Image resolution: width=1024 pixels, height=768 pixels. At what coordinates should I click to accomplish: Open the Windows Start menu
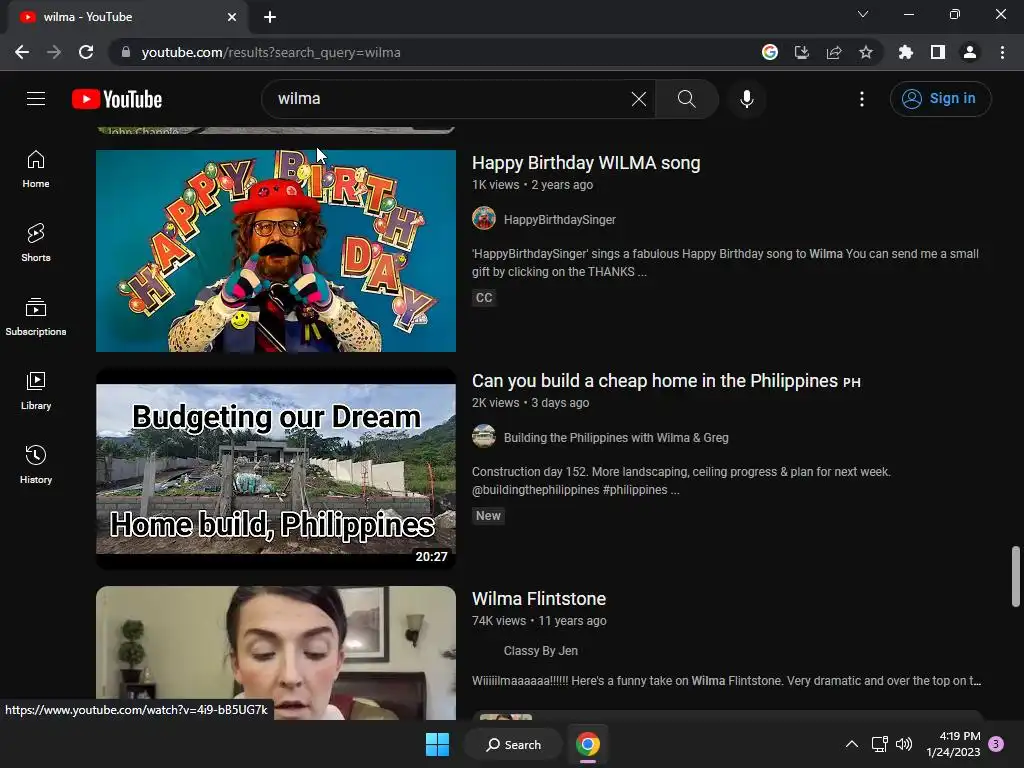(437, 744)
